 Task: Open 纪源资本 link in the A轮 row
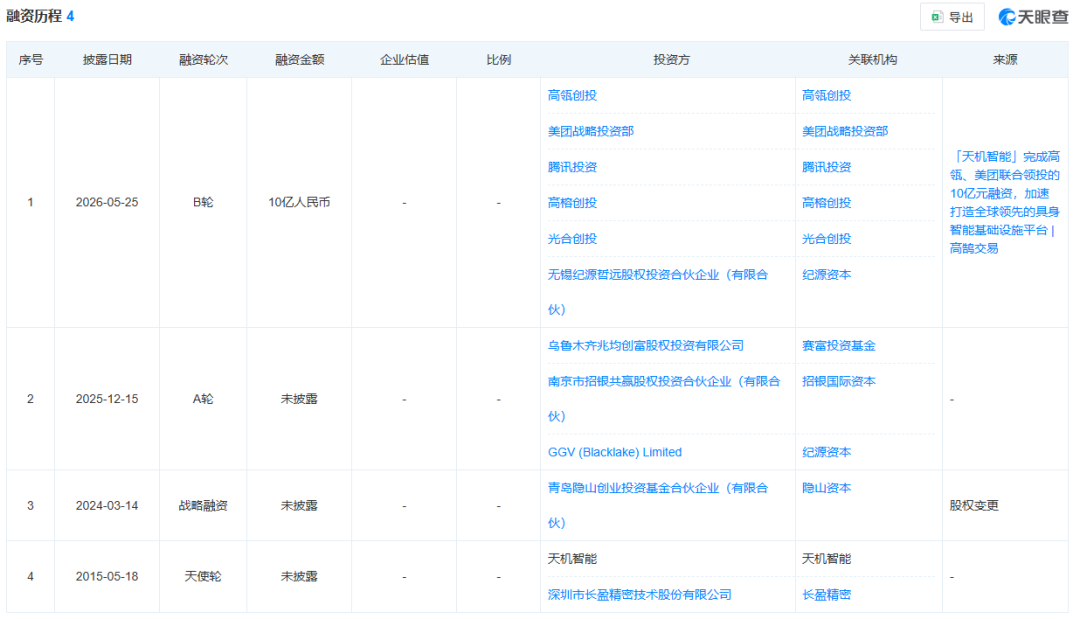pyautogui.click(x=826, y=452)
